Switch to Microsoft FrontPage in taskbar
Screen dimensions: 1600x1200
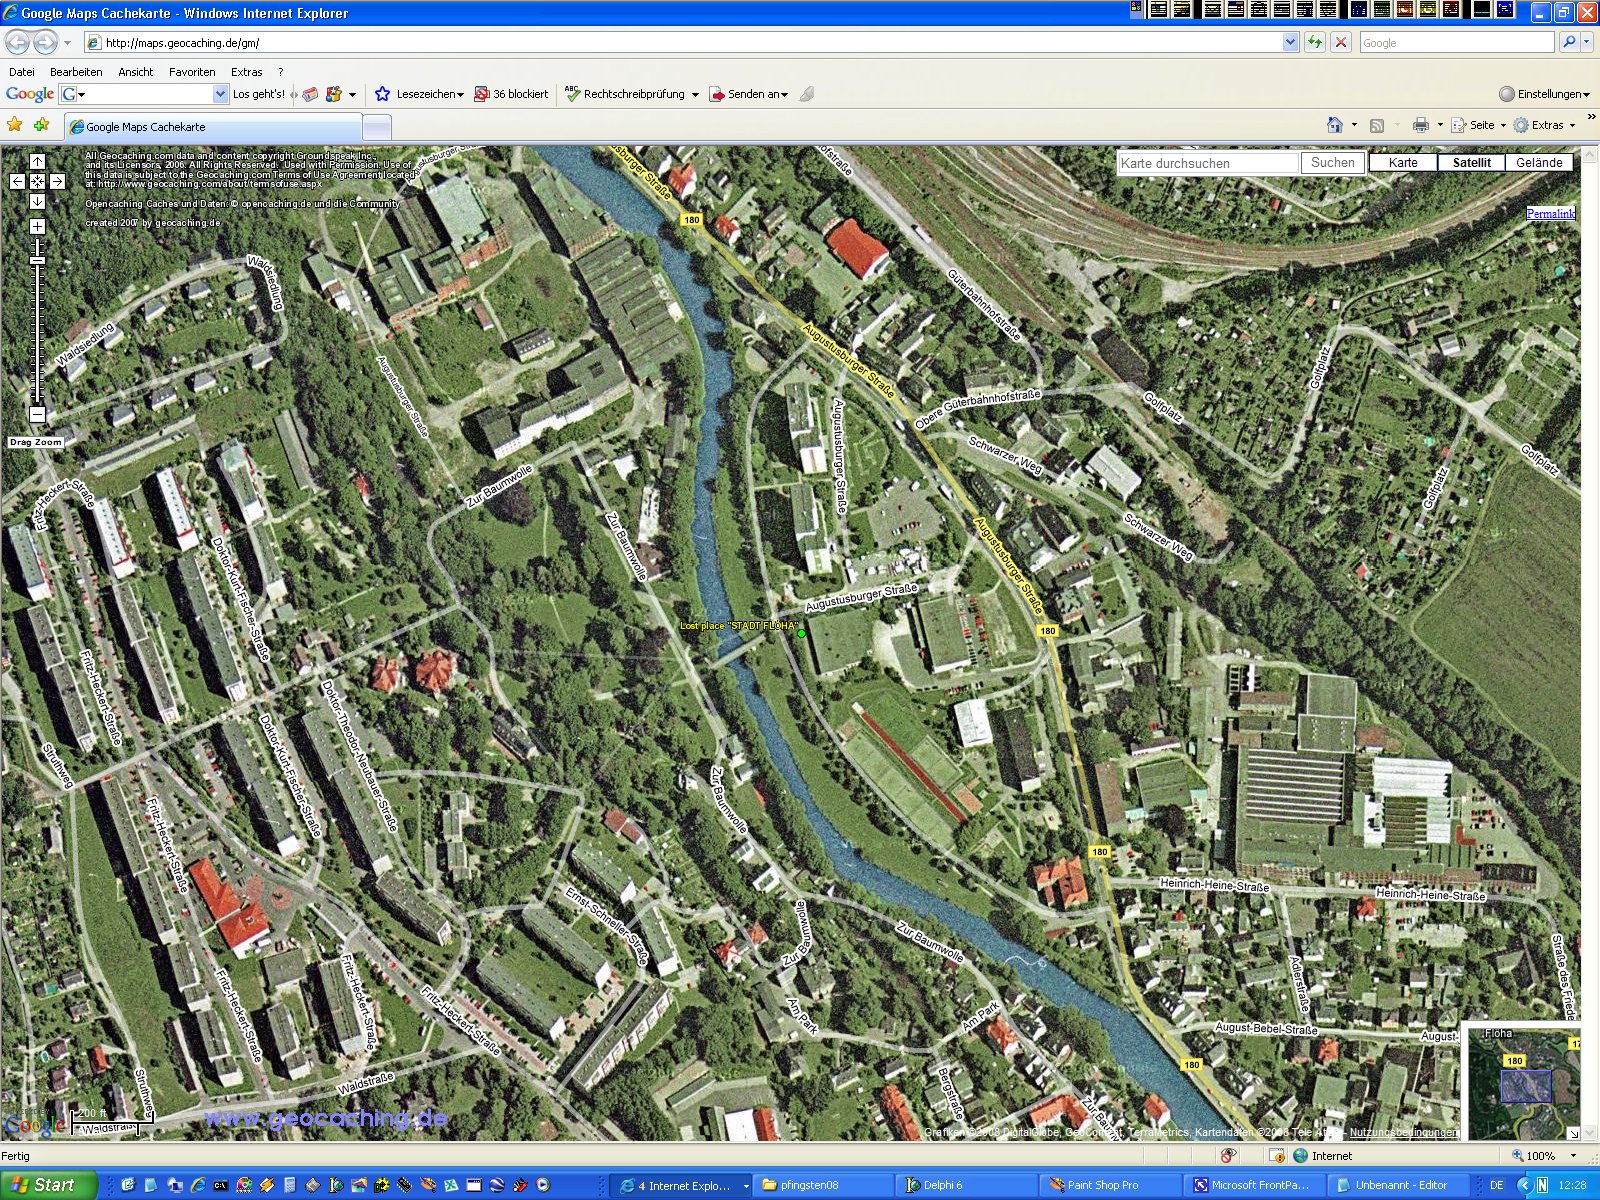pyautogui.click(x=1254, y=1185)
